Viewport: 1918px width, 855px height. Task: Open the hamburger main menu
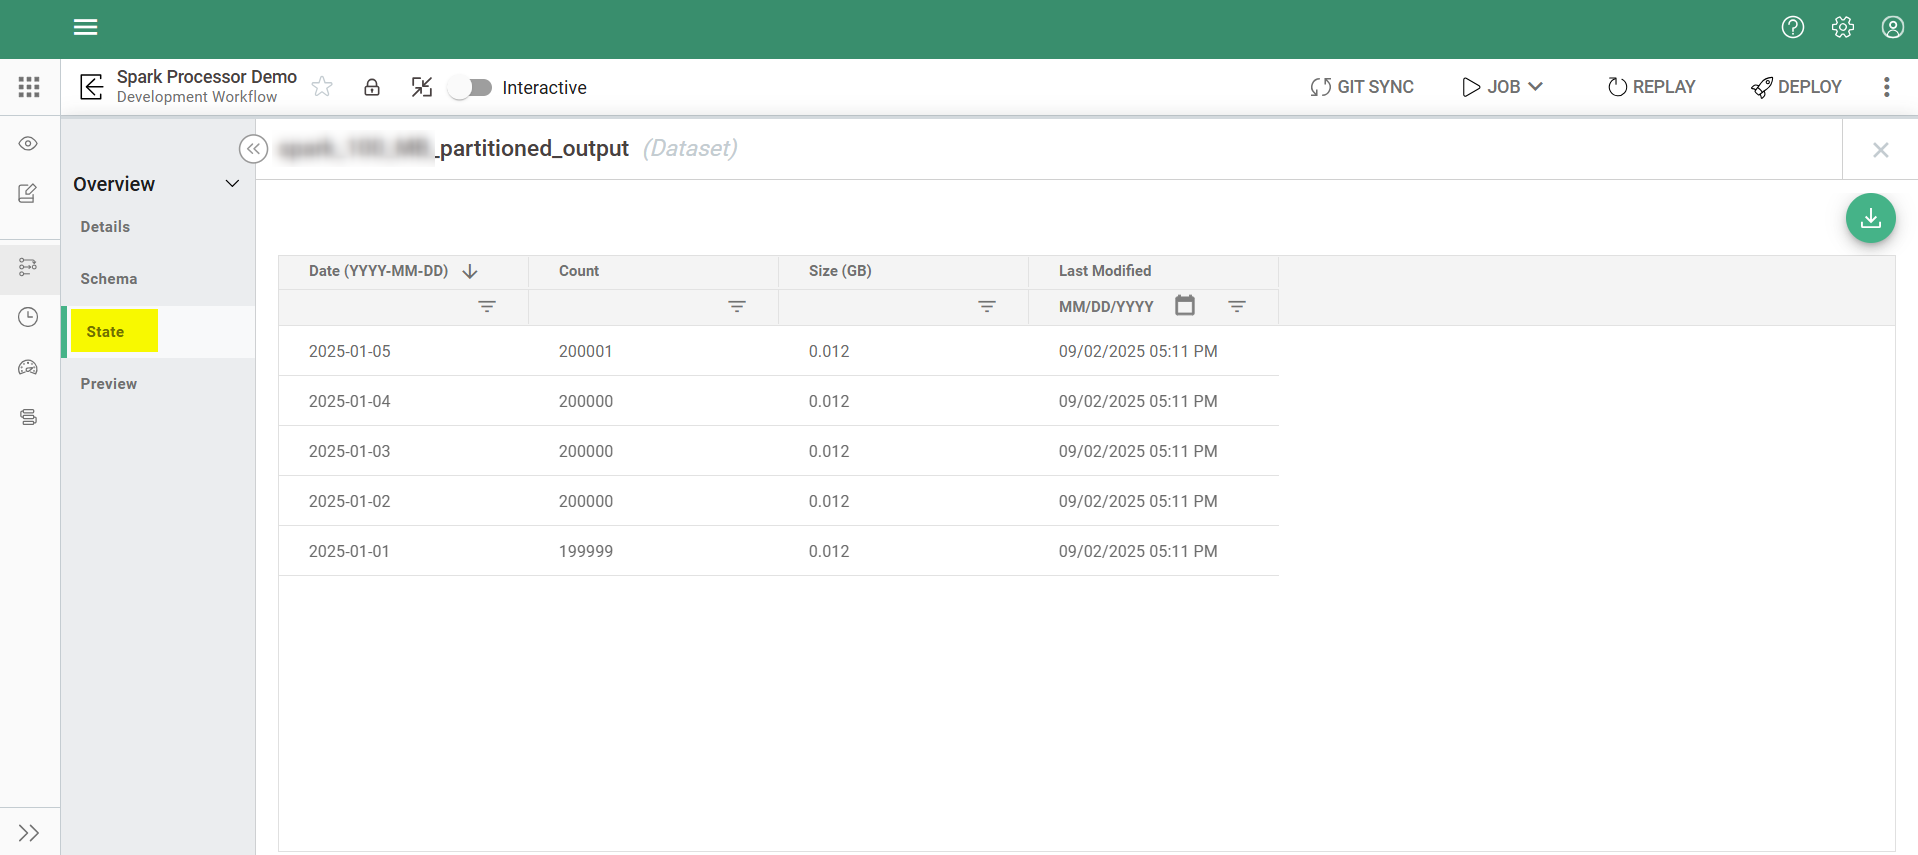tap(86, 27)
